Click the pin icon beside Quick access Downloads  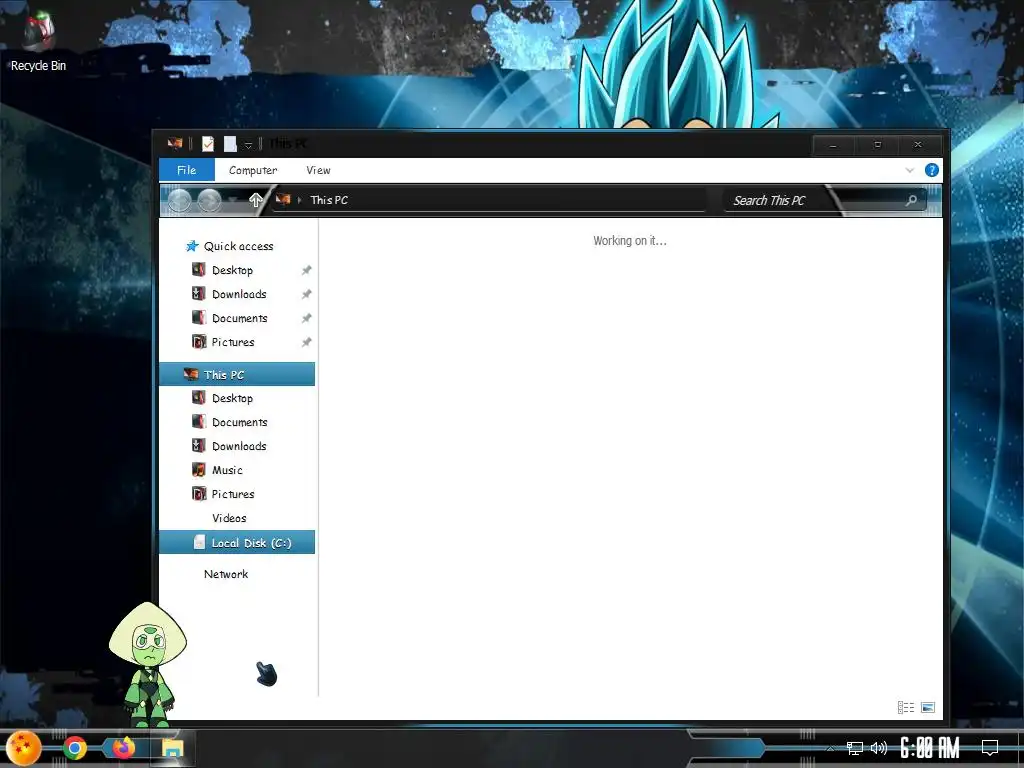(306, 295)
